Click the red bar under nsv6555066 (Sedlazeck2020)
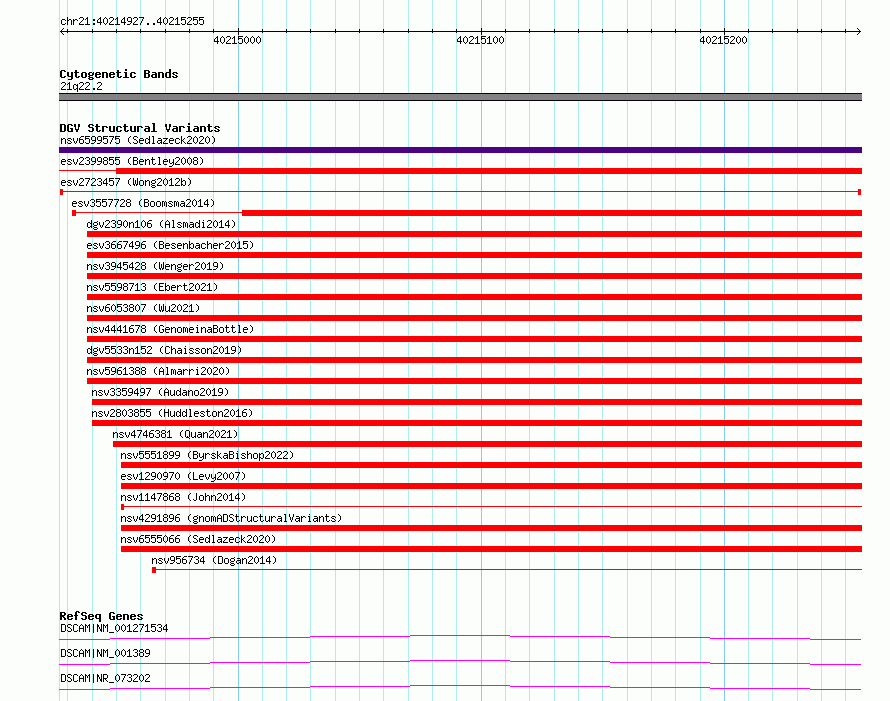Image resolution: width=890 pixels, height=701 pixels. coord(492,549)
